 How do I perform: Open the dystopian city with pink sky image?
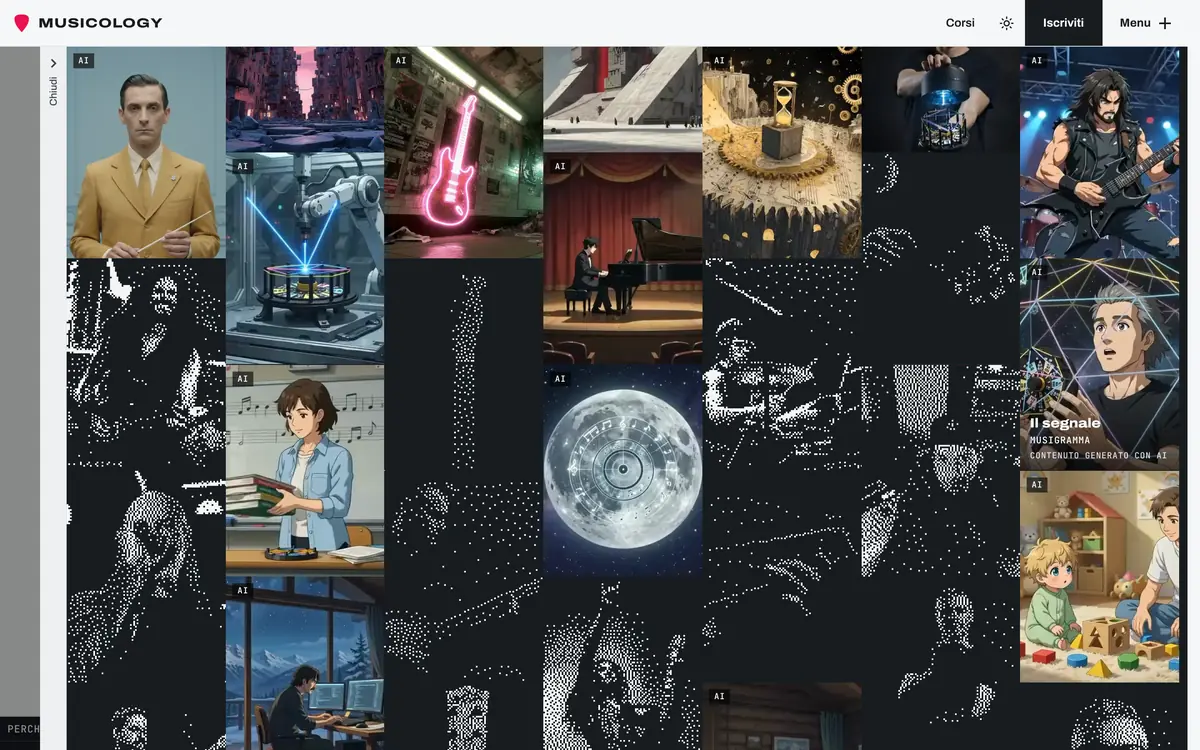click(305, 100)
